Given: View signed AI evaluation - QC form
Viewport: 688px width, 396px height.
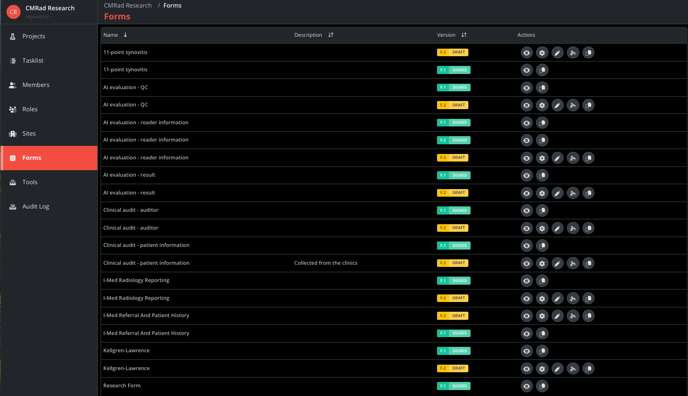Looking at the screenshot, I should (527, 88).
